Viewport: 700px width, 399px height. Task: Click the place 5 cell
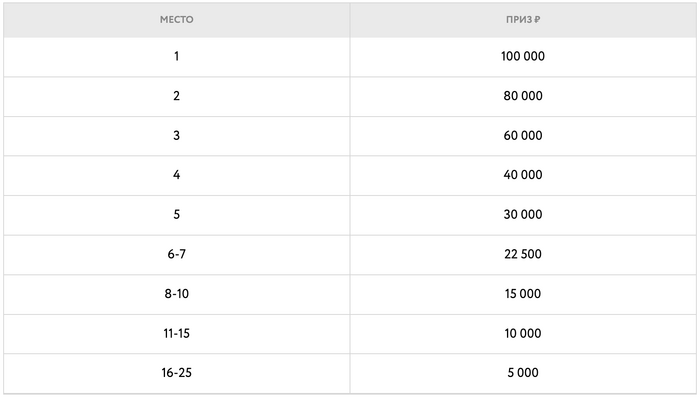(176, 215)
